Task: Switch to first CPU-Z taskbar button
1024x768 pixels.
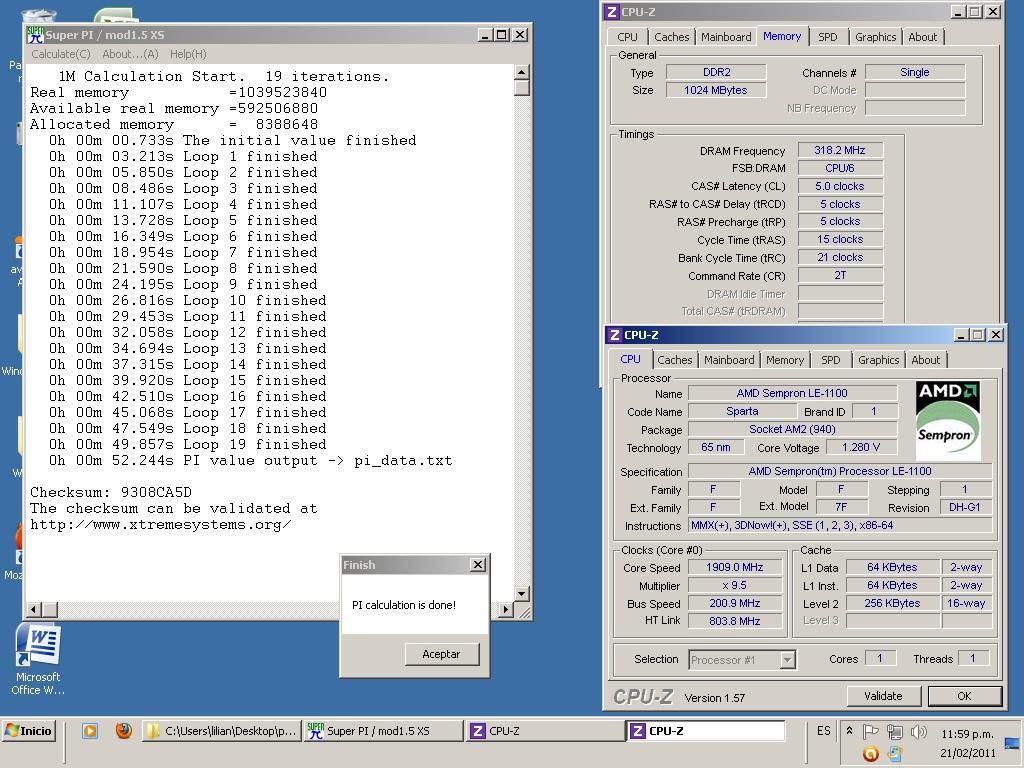Action: tap(545, 731)
